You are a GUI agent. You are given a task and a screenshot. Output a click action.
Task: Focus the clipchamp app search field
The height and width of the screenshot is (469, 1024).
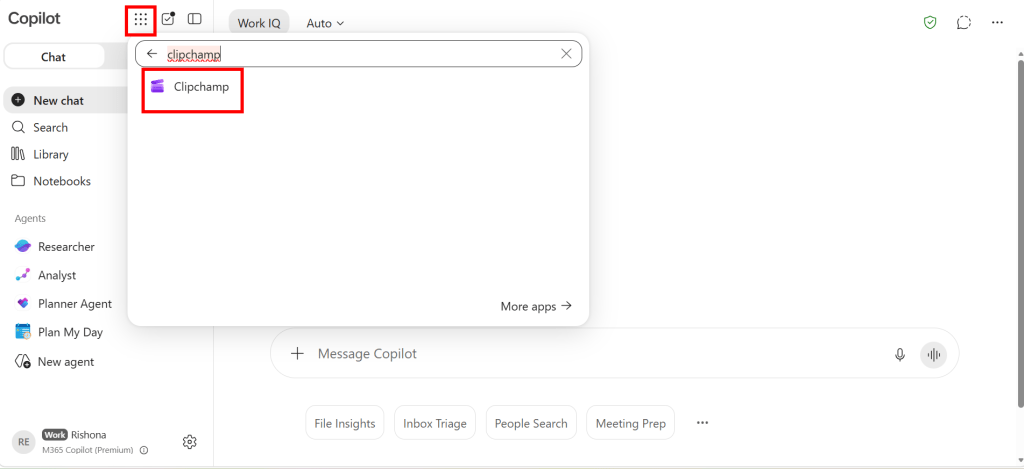click(358, 54)
